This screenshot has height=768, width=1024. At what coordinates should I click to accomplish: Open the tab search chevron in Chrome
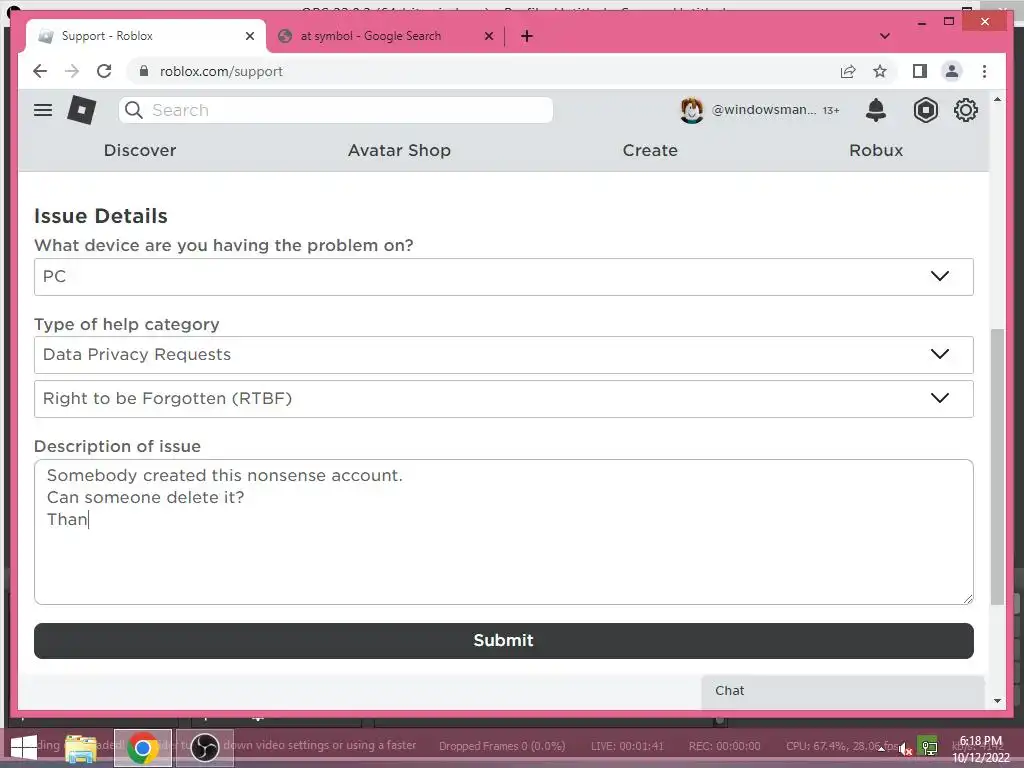point(885,36)
